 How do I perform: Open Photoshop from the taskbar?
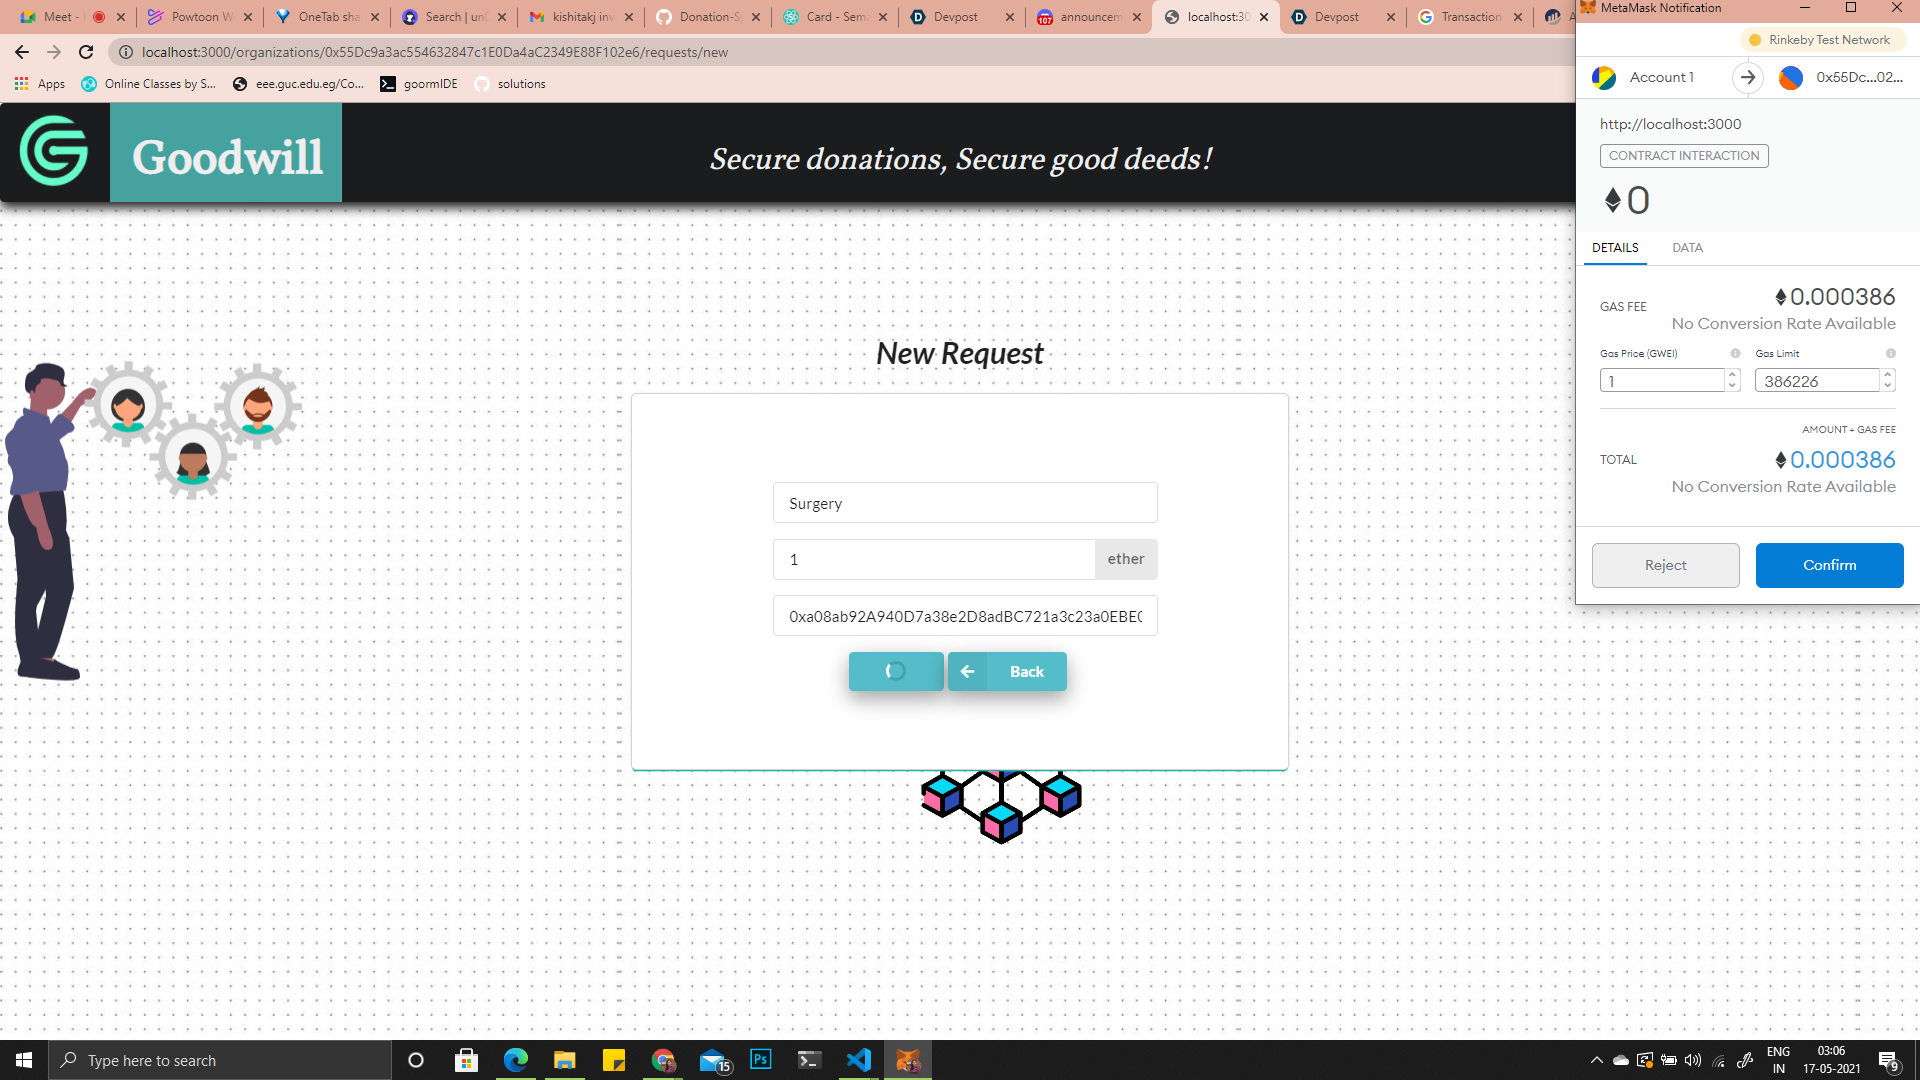click(760, 1060)
